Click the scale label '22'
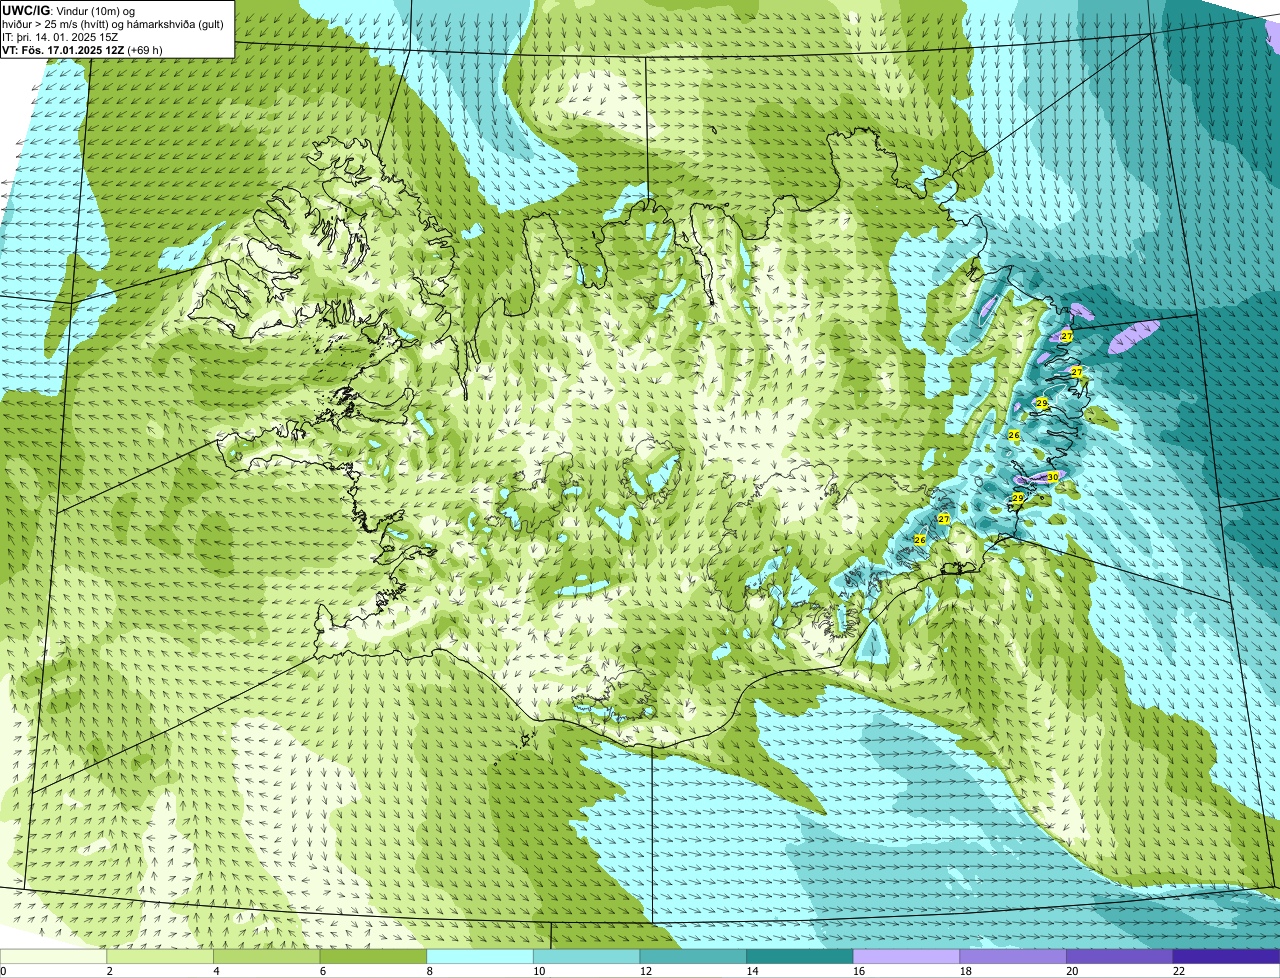Screen dimensions: 1280x978 click(1179, 971)
